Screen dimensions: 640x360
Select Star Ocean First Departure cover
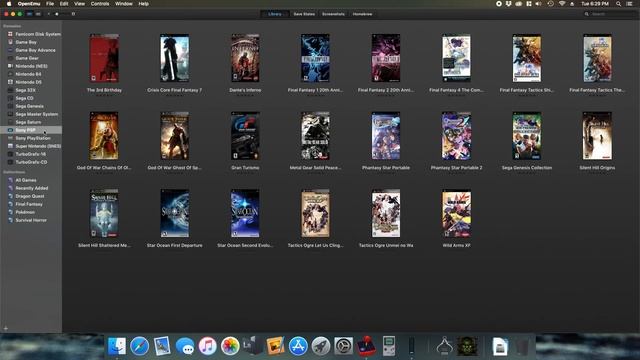(x=175, y=213)
